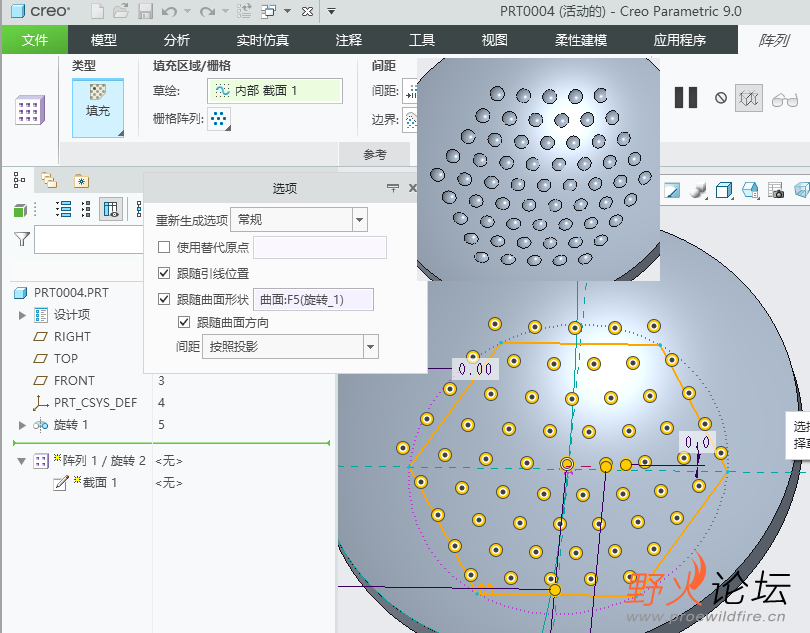Click the pattern feature grid icon

coord(30,110)
